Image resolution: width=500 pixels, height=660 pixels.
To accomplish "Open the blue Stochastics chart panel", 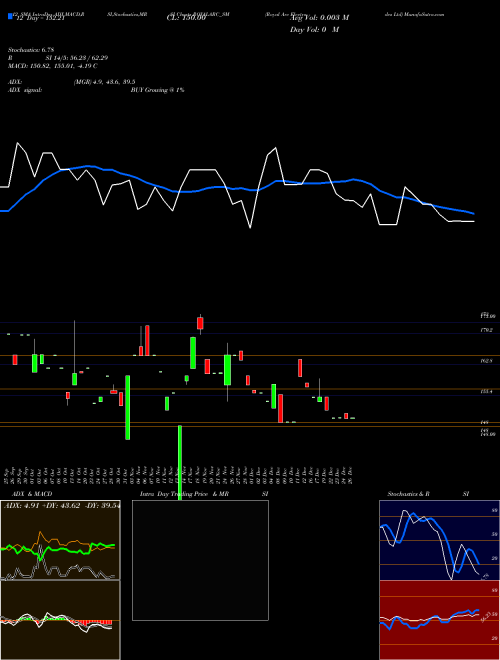I will tap(439, 540).
